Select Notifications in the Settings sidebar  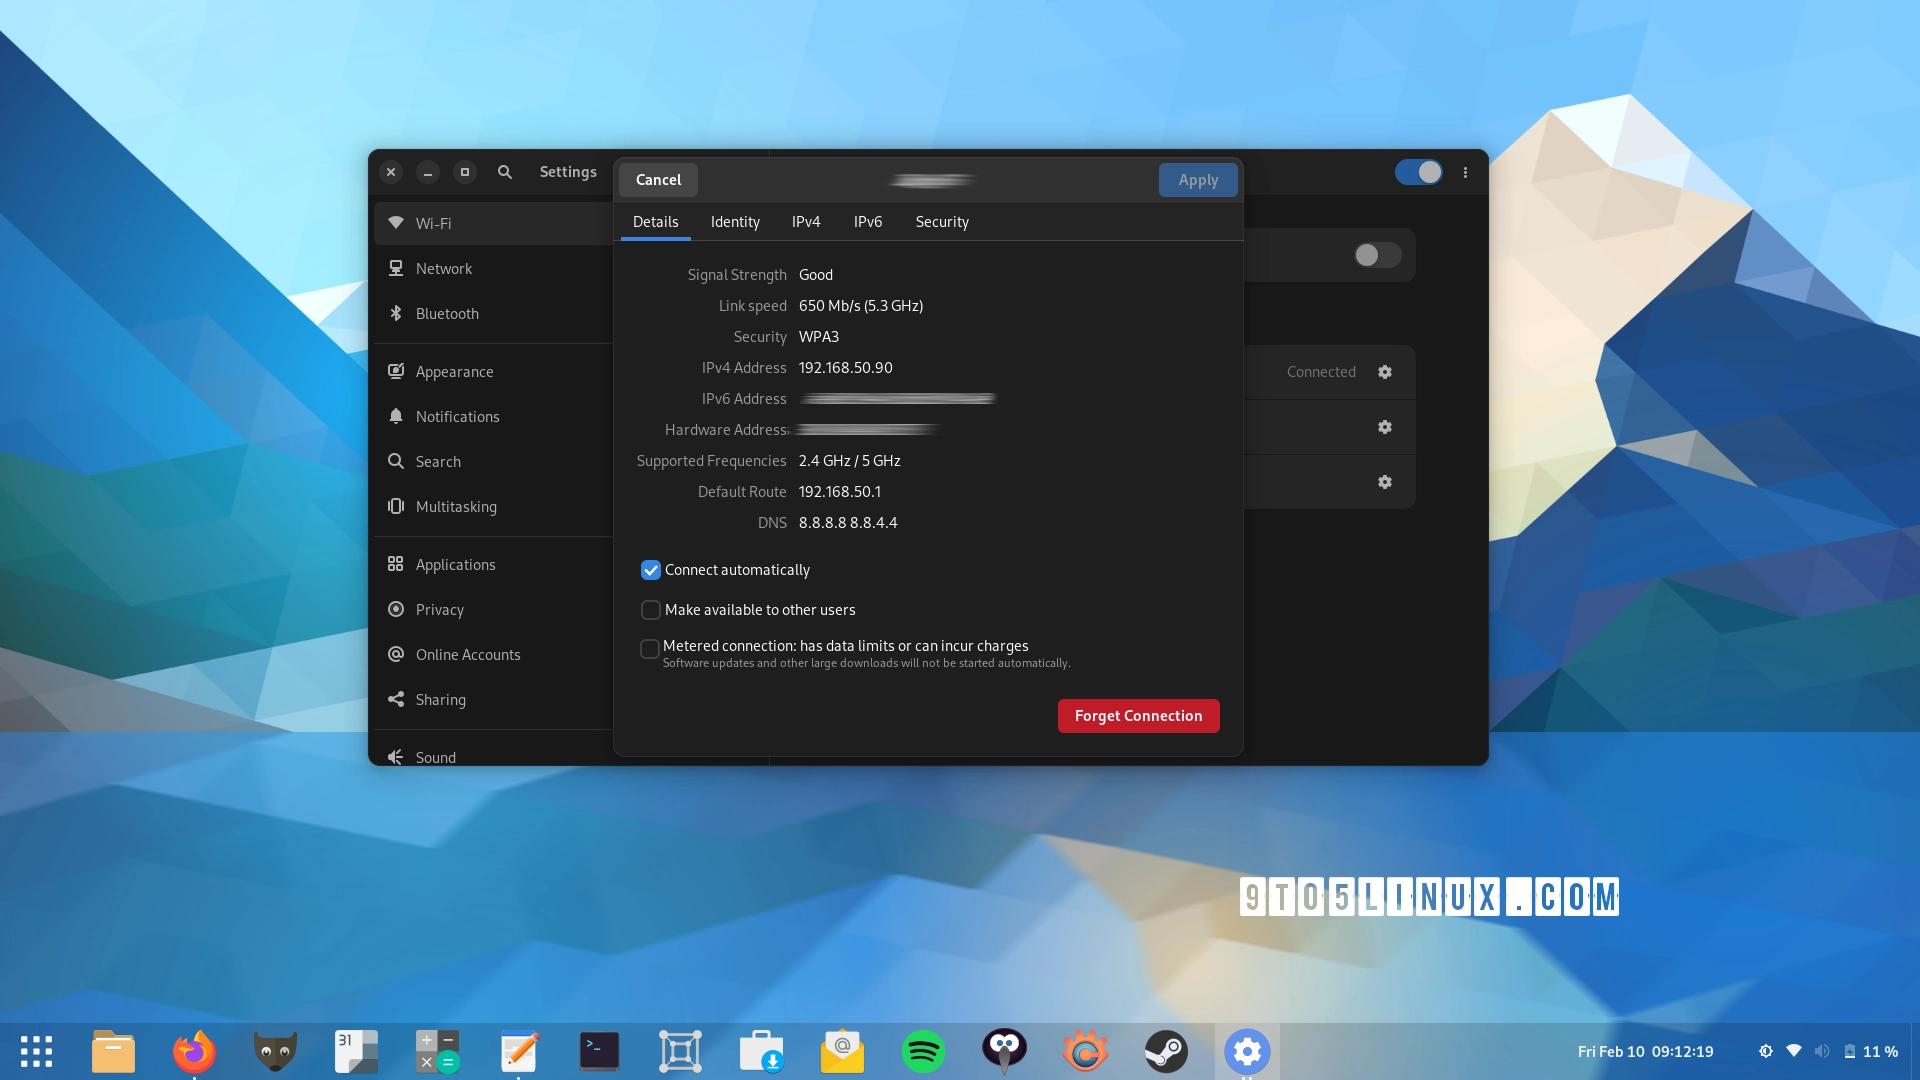458,416
